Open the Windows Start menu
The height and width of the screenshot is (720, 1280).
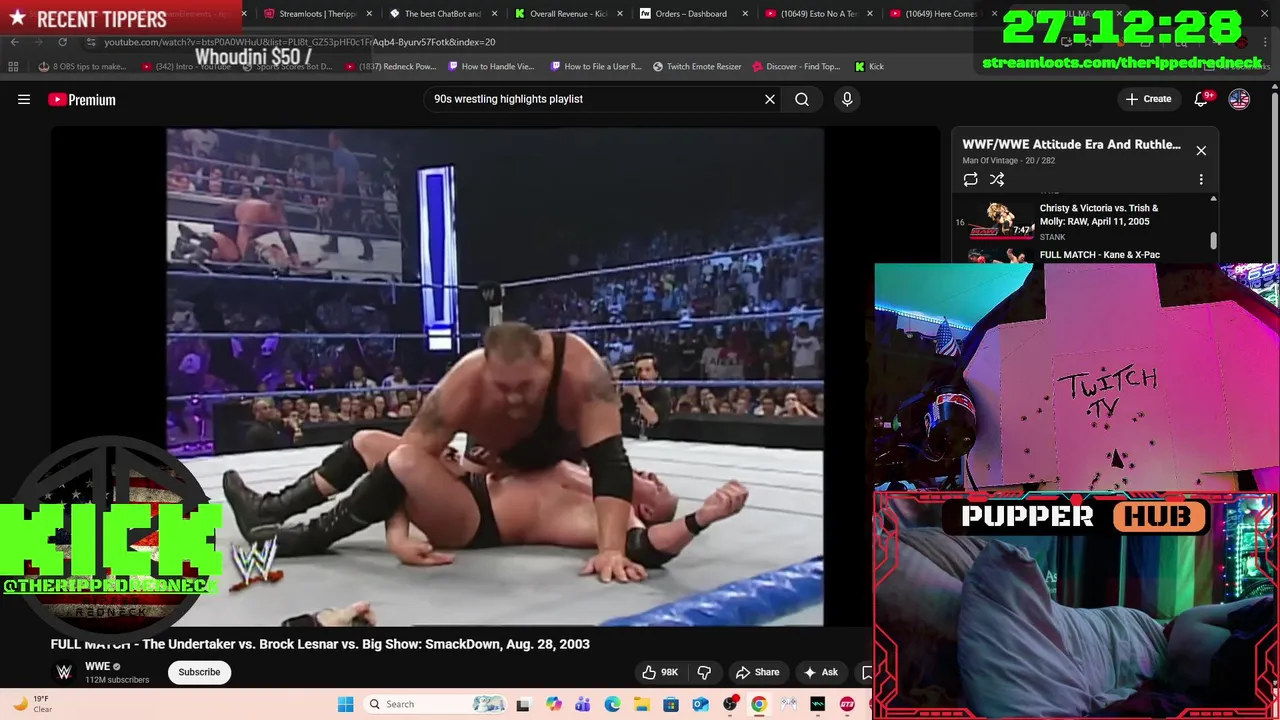click(x=345, y=704)
